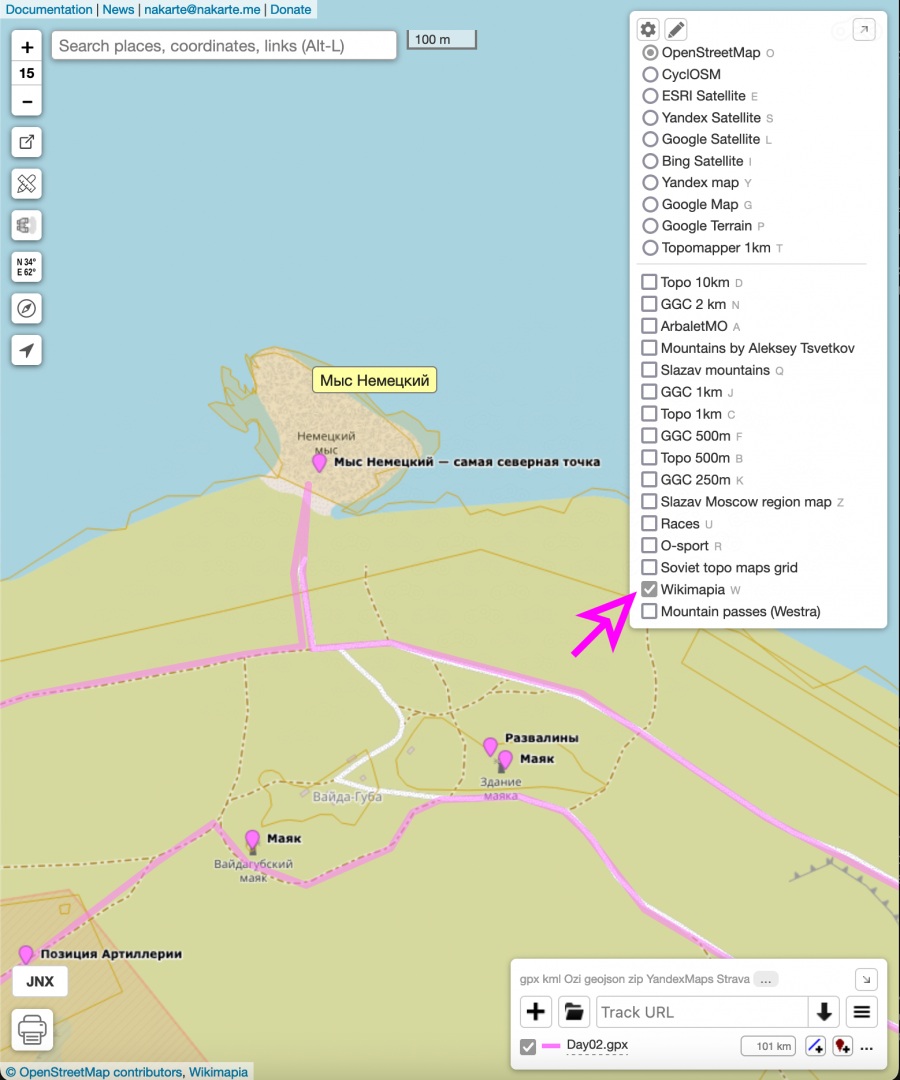This screenshot has width=900, height=1080.
Task: Open the Documentation link
Action: (49, 9)
